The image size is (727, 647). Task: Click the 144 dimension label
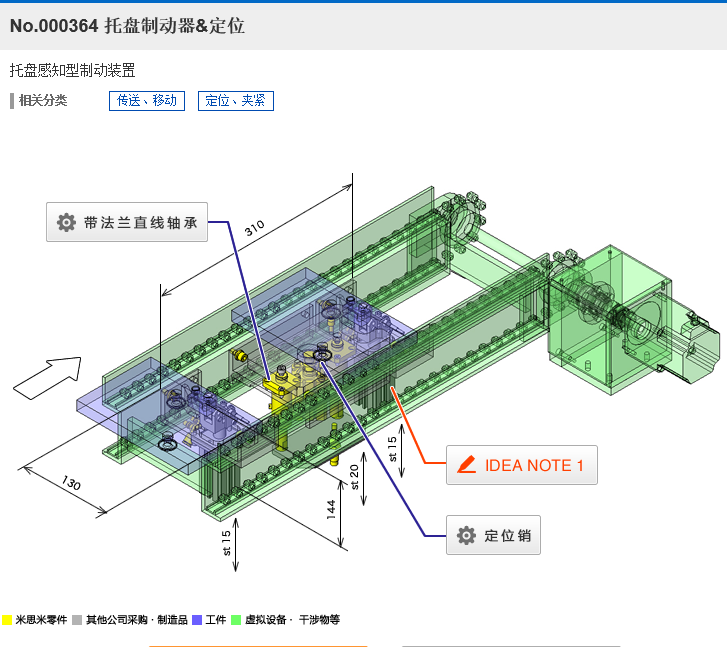tap(331, 509)
